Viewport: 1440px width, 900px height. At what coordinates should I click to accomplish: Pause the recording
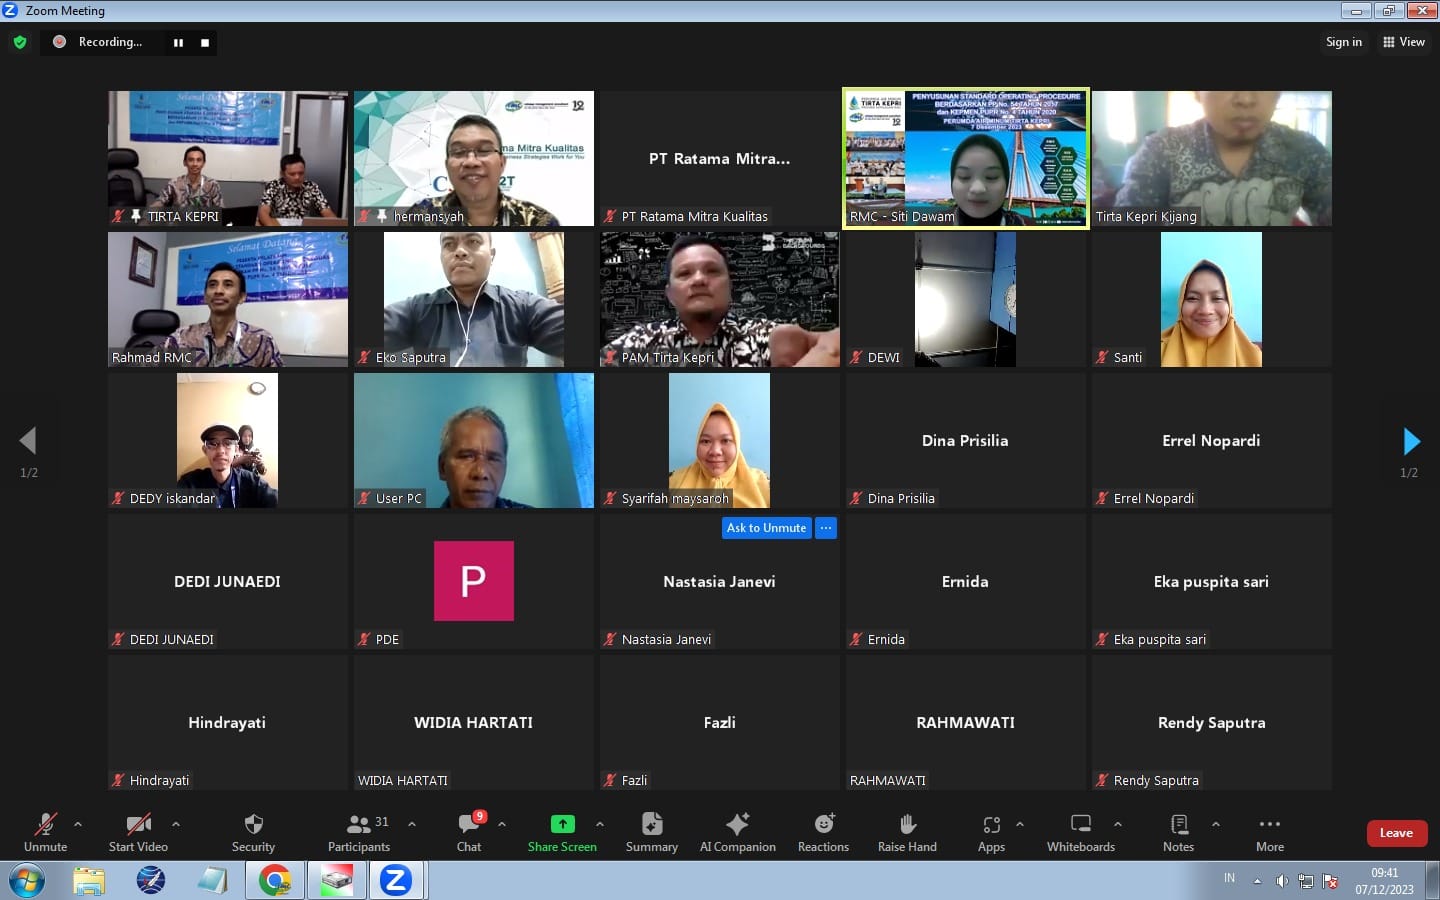click(x=178, y=43)
